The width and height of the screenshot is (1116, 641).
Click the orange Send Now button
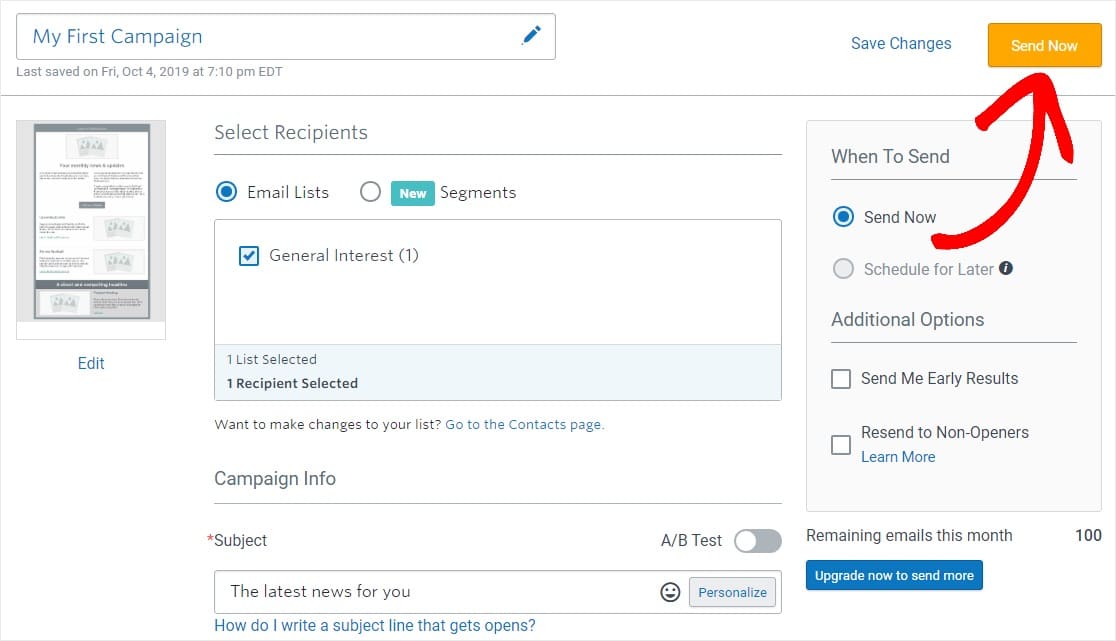point(1044,45)
